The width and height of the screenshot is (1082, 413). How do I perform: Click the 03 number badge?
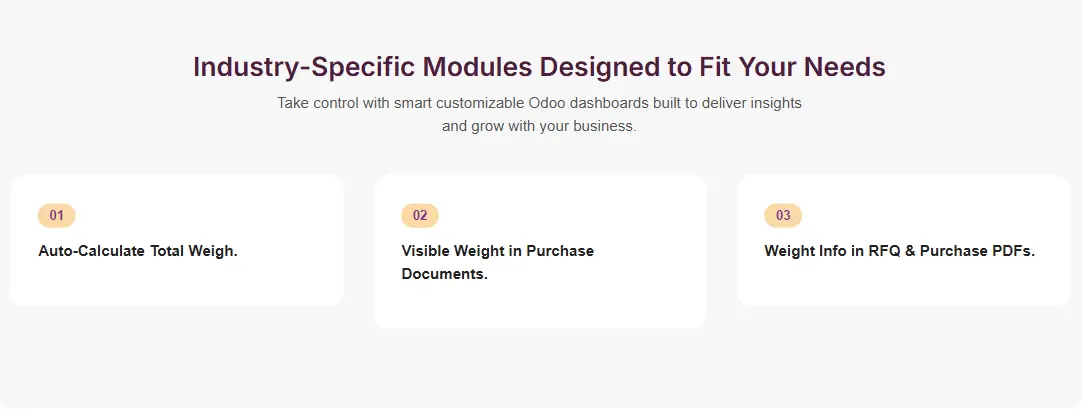[x=783, y=215]
